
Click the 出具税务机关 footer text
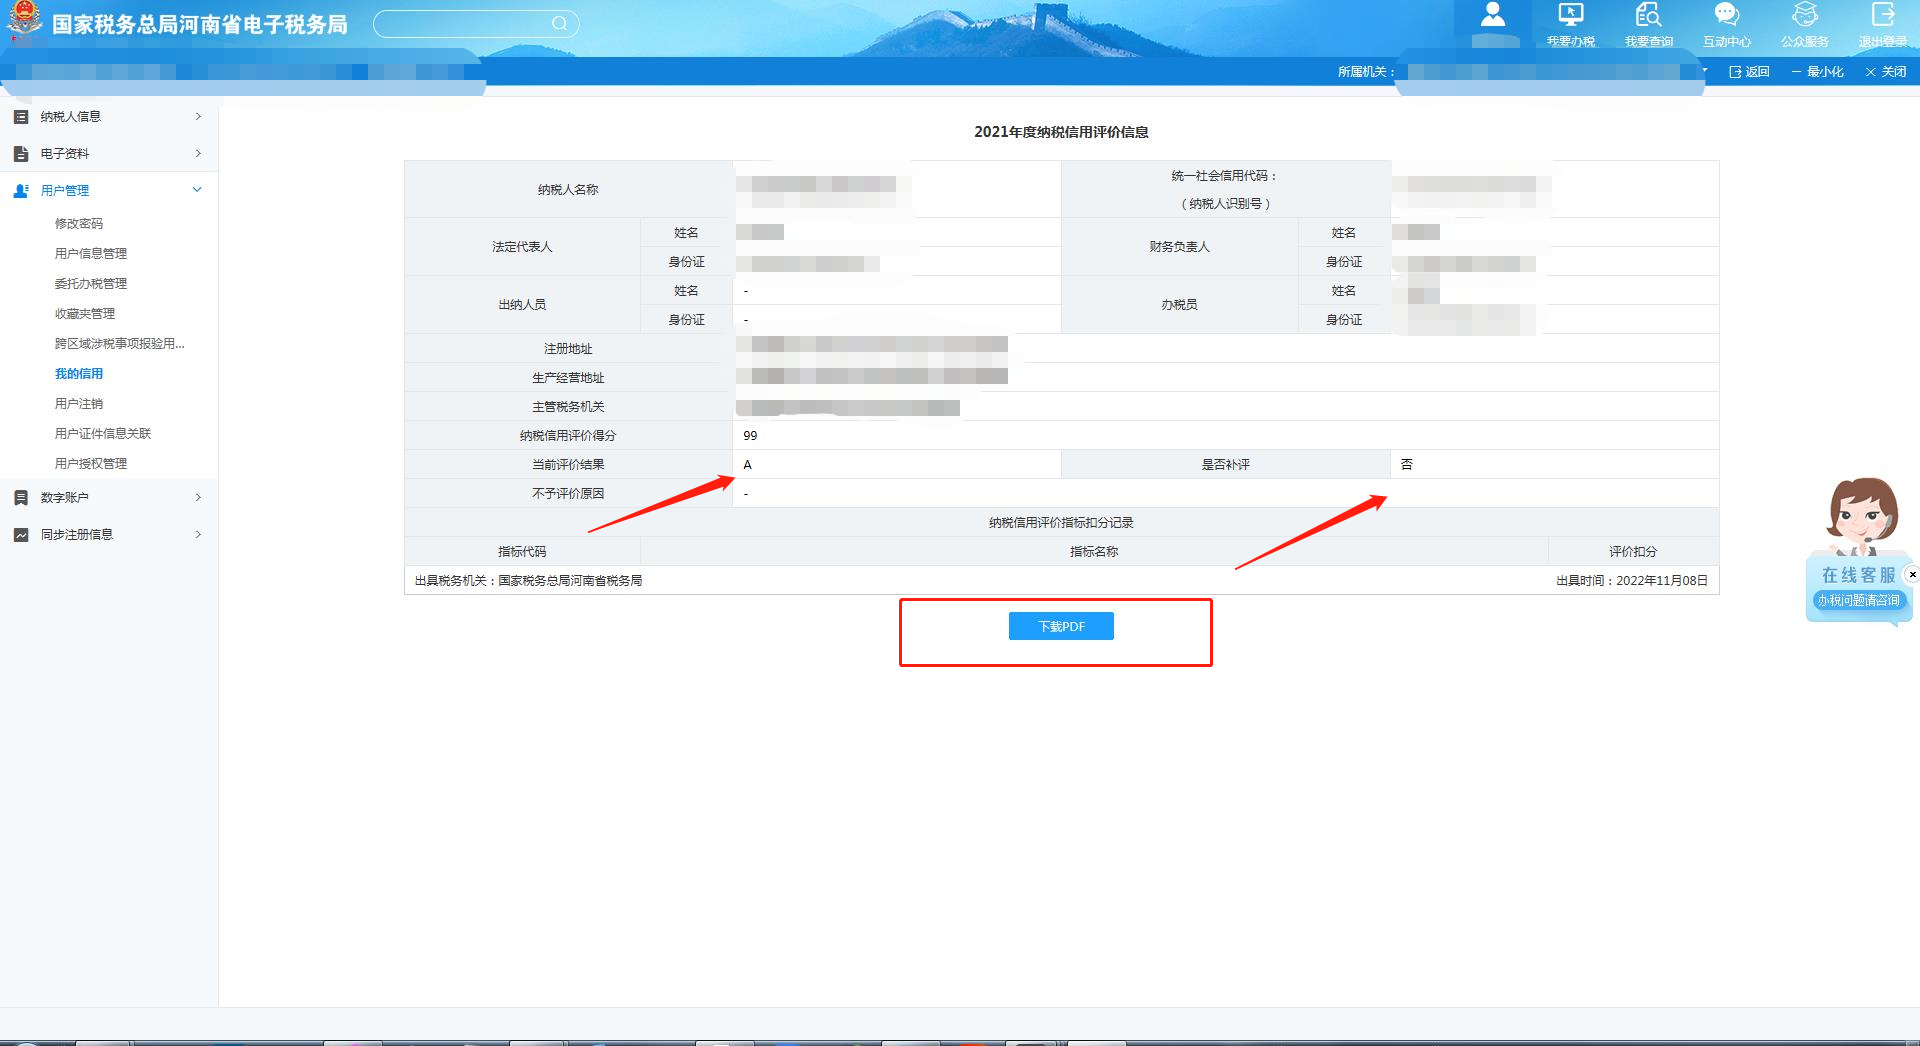click(x=528, y=581)
